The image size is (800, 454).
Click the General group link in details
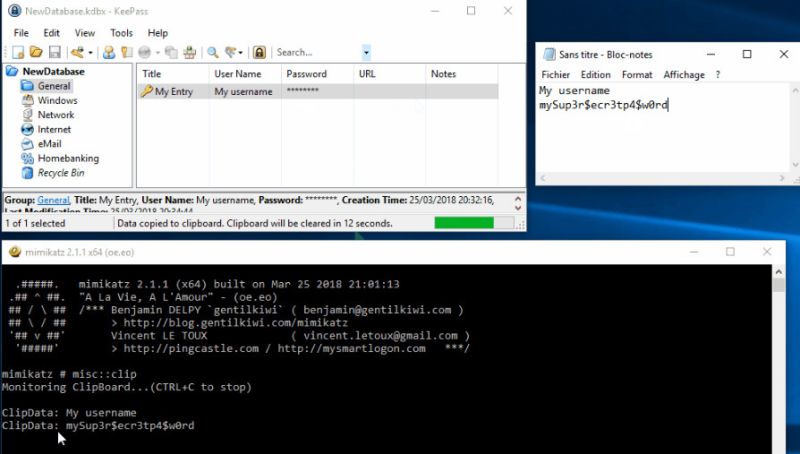[53, 200]
